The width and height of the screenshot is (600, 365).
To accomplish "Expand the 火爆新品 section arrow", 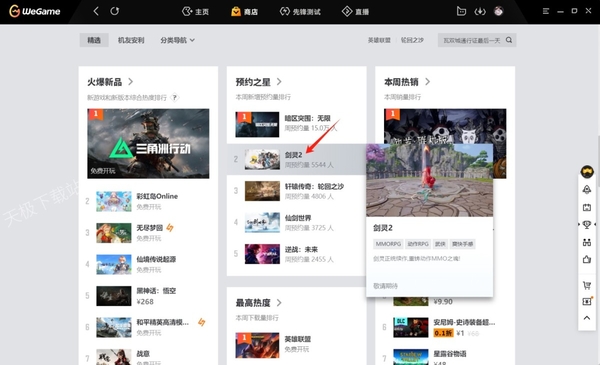I will pos(130,81).
